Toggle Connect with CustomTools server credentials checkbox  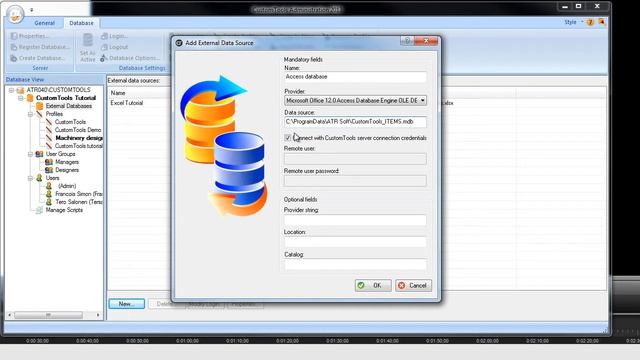coord(288,138)
